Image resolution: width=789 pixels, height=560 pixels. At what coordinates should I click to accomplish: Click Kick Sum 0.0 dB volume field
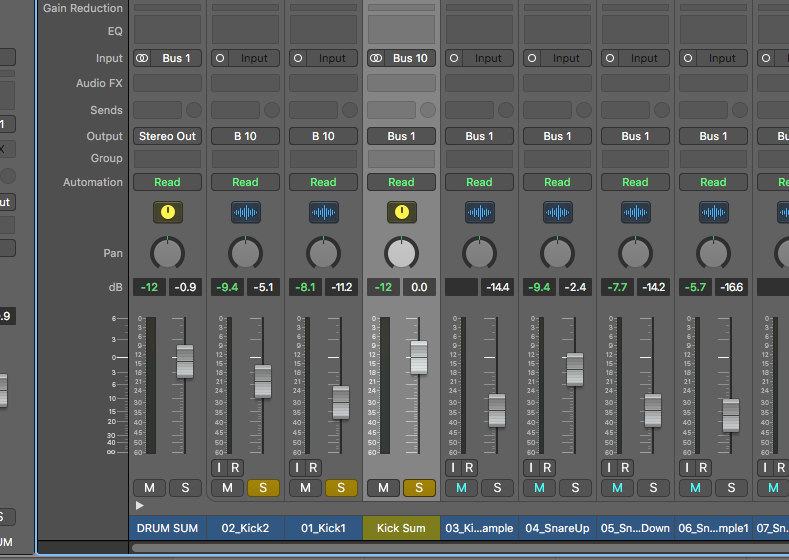419,287
